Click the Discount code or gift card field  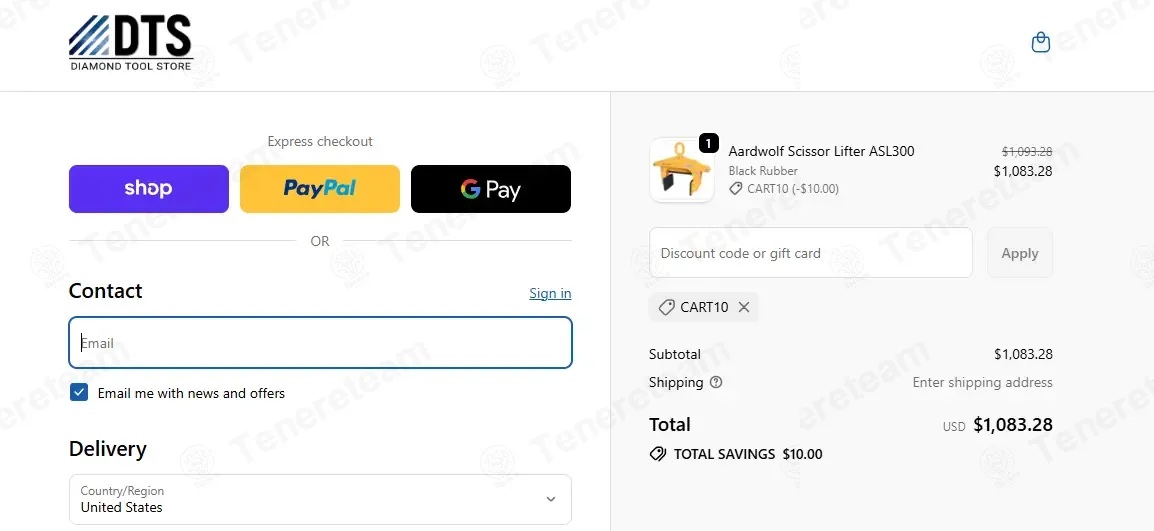pos(810,253)
